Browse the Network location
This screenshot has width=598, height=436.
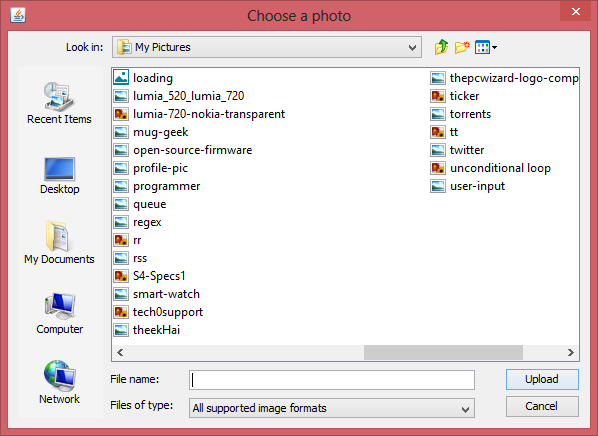(x=59, y=382)
